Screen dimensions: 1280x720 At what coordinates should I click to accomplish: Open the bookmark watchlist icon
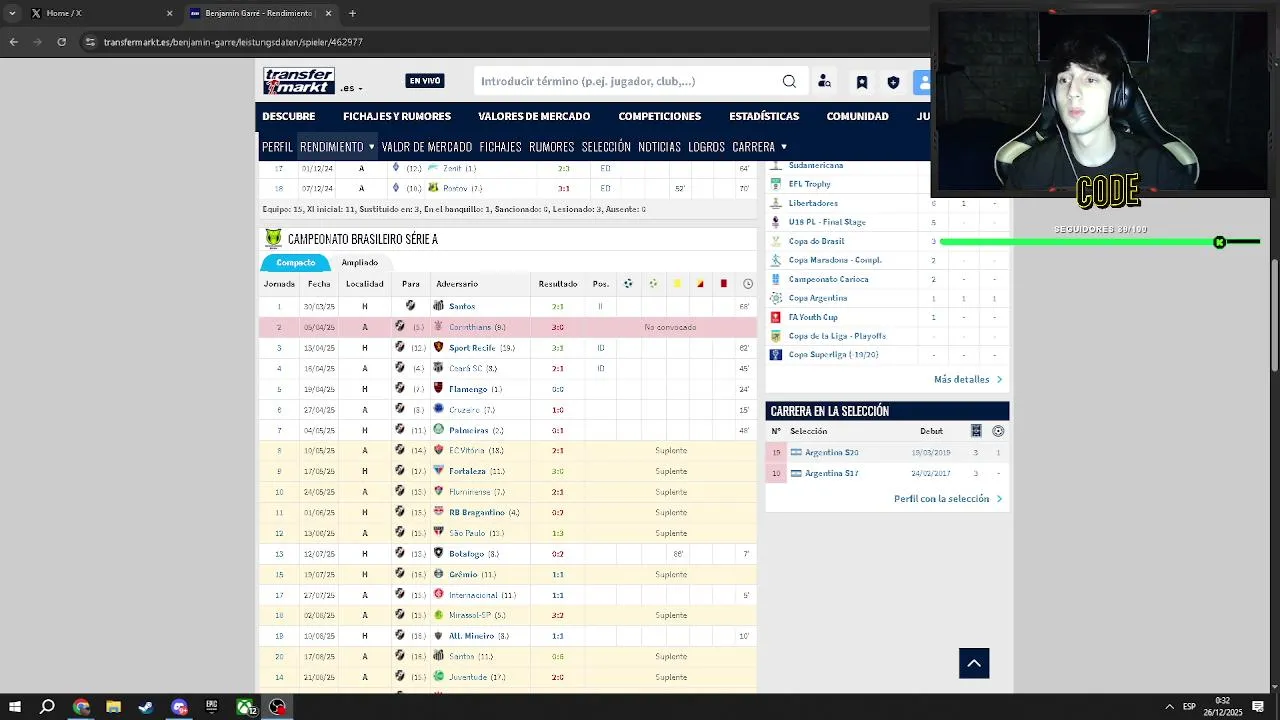[x=862, y=82]
